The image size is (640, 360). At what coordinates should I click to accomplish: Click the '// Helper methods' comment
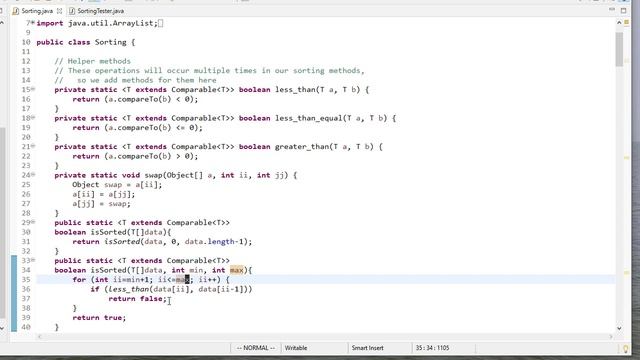coord(93,61)
